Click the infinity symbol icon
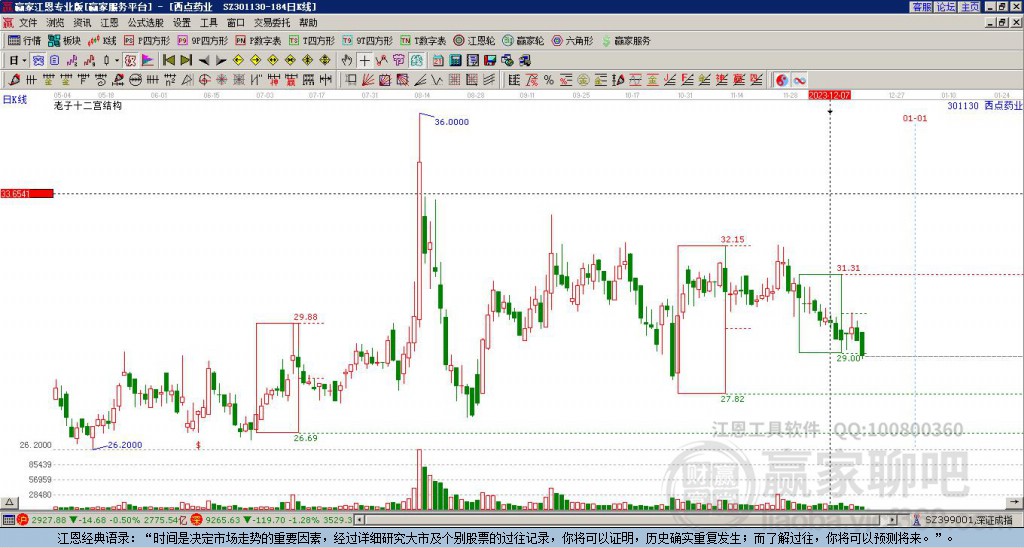 [x=799, y=80]
